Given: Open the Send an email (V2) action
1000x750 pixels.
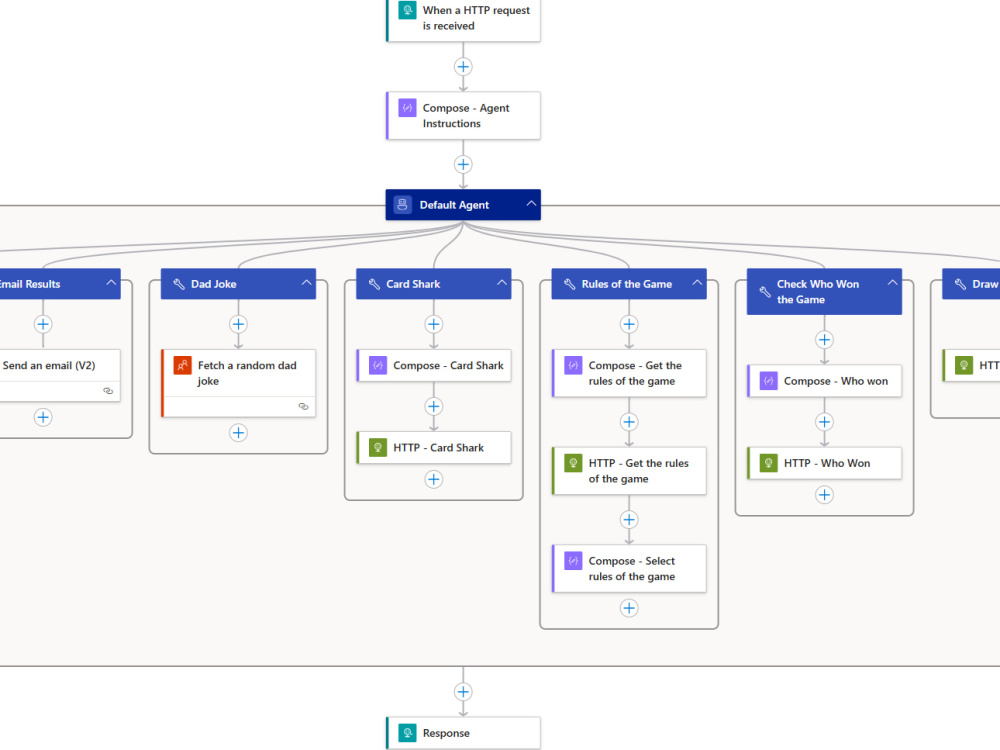Looking at the screenshot, I should pyautogui.click(x=60, y=375).
